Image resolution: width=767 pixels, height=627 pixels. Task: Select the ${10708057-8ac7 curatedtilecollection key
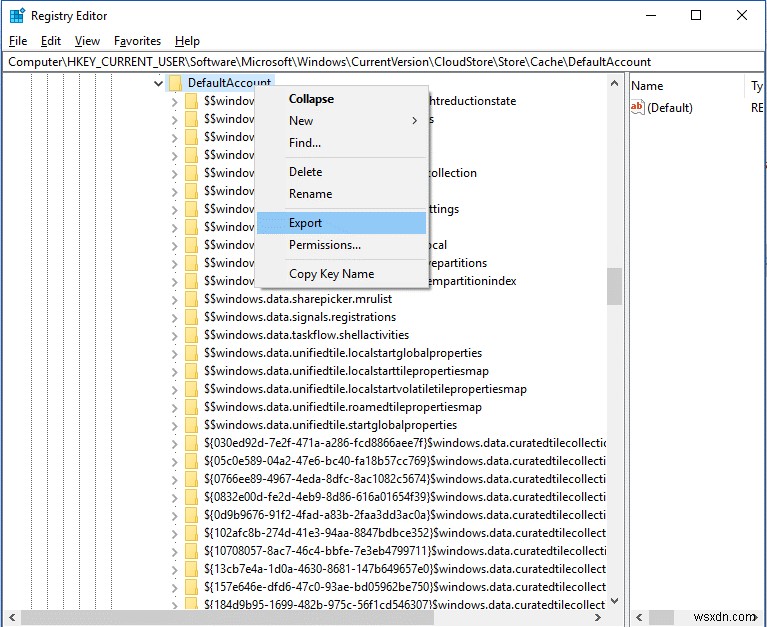tap(405, 551)
